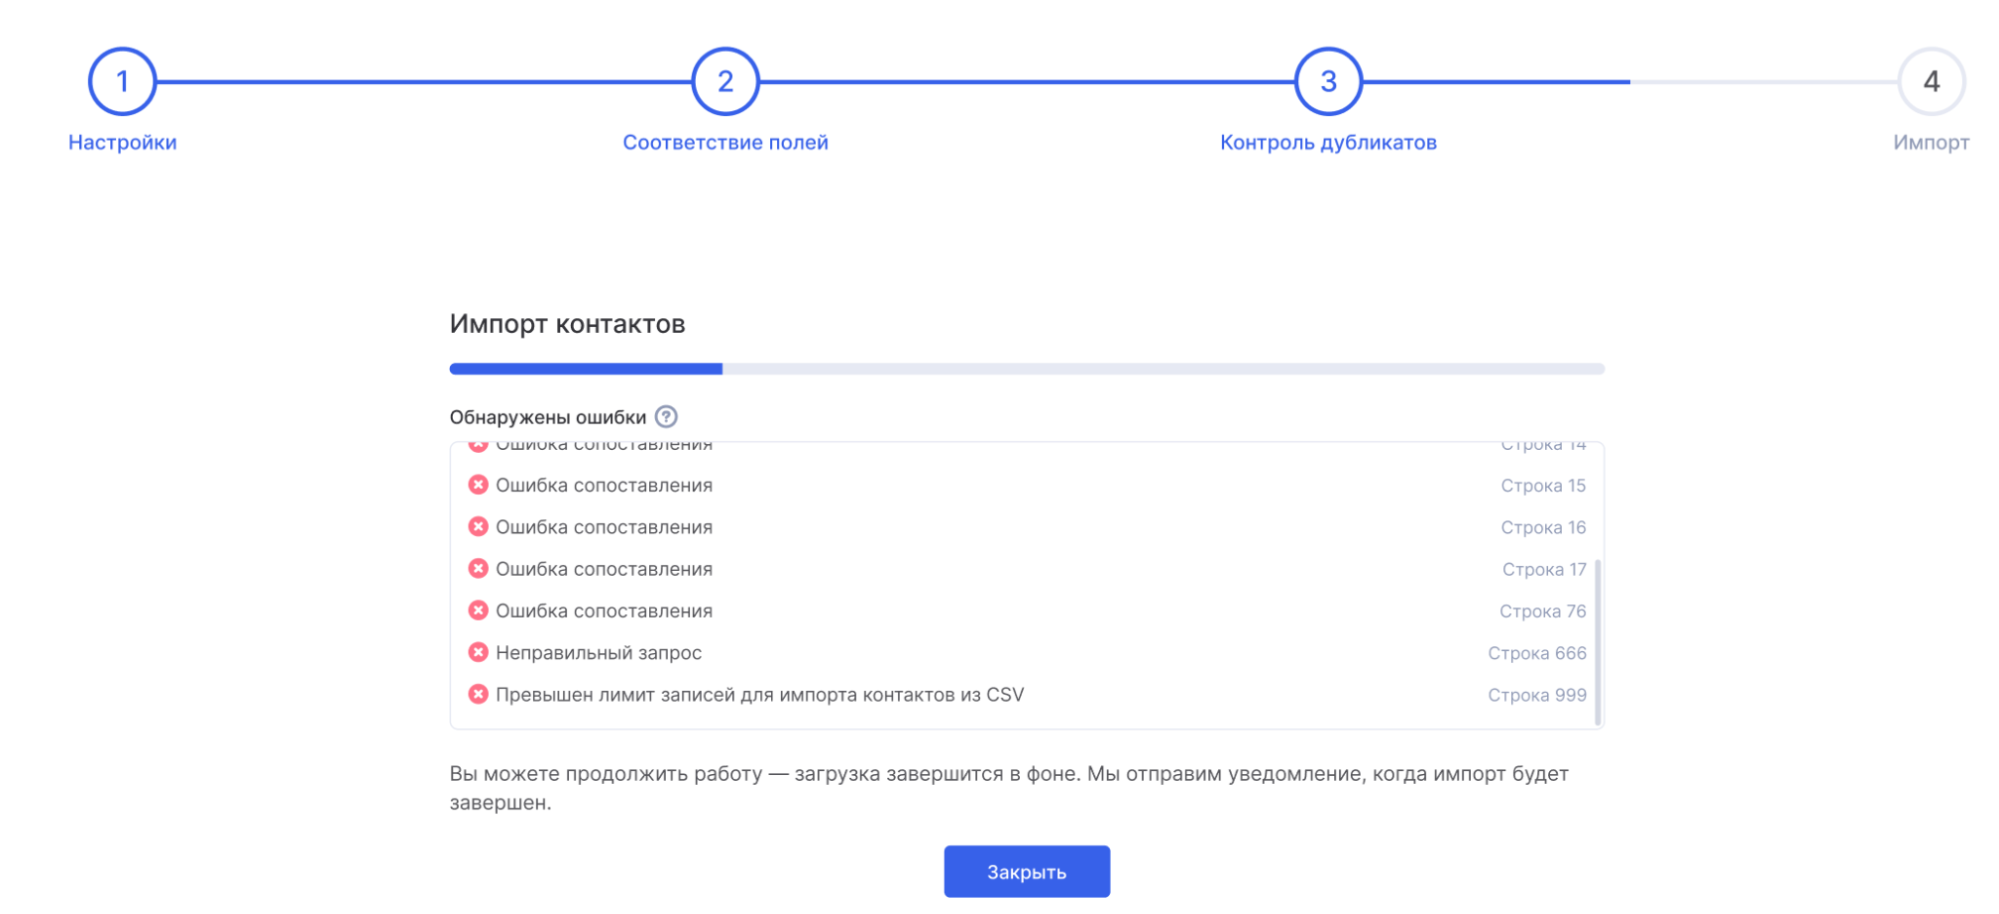This screenshot has height=914, width=1999.
Task: Select step 4 circle Импорт
Action: 1931,81
